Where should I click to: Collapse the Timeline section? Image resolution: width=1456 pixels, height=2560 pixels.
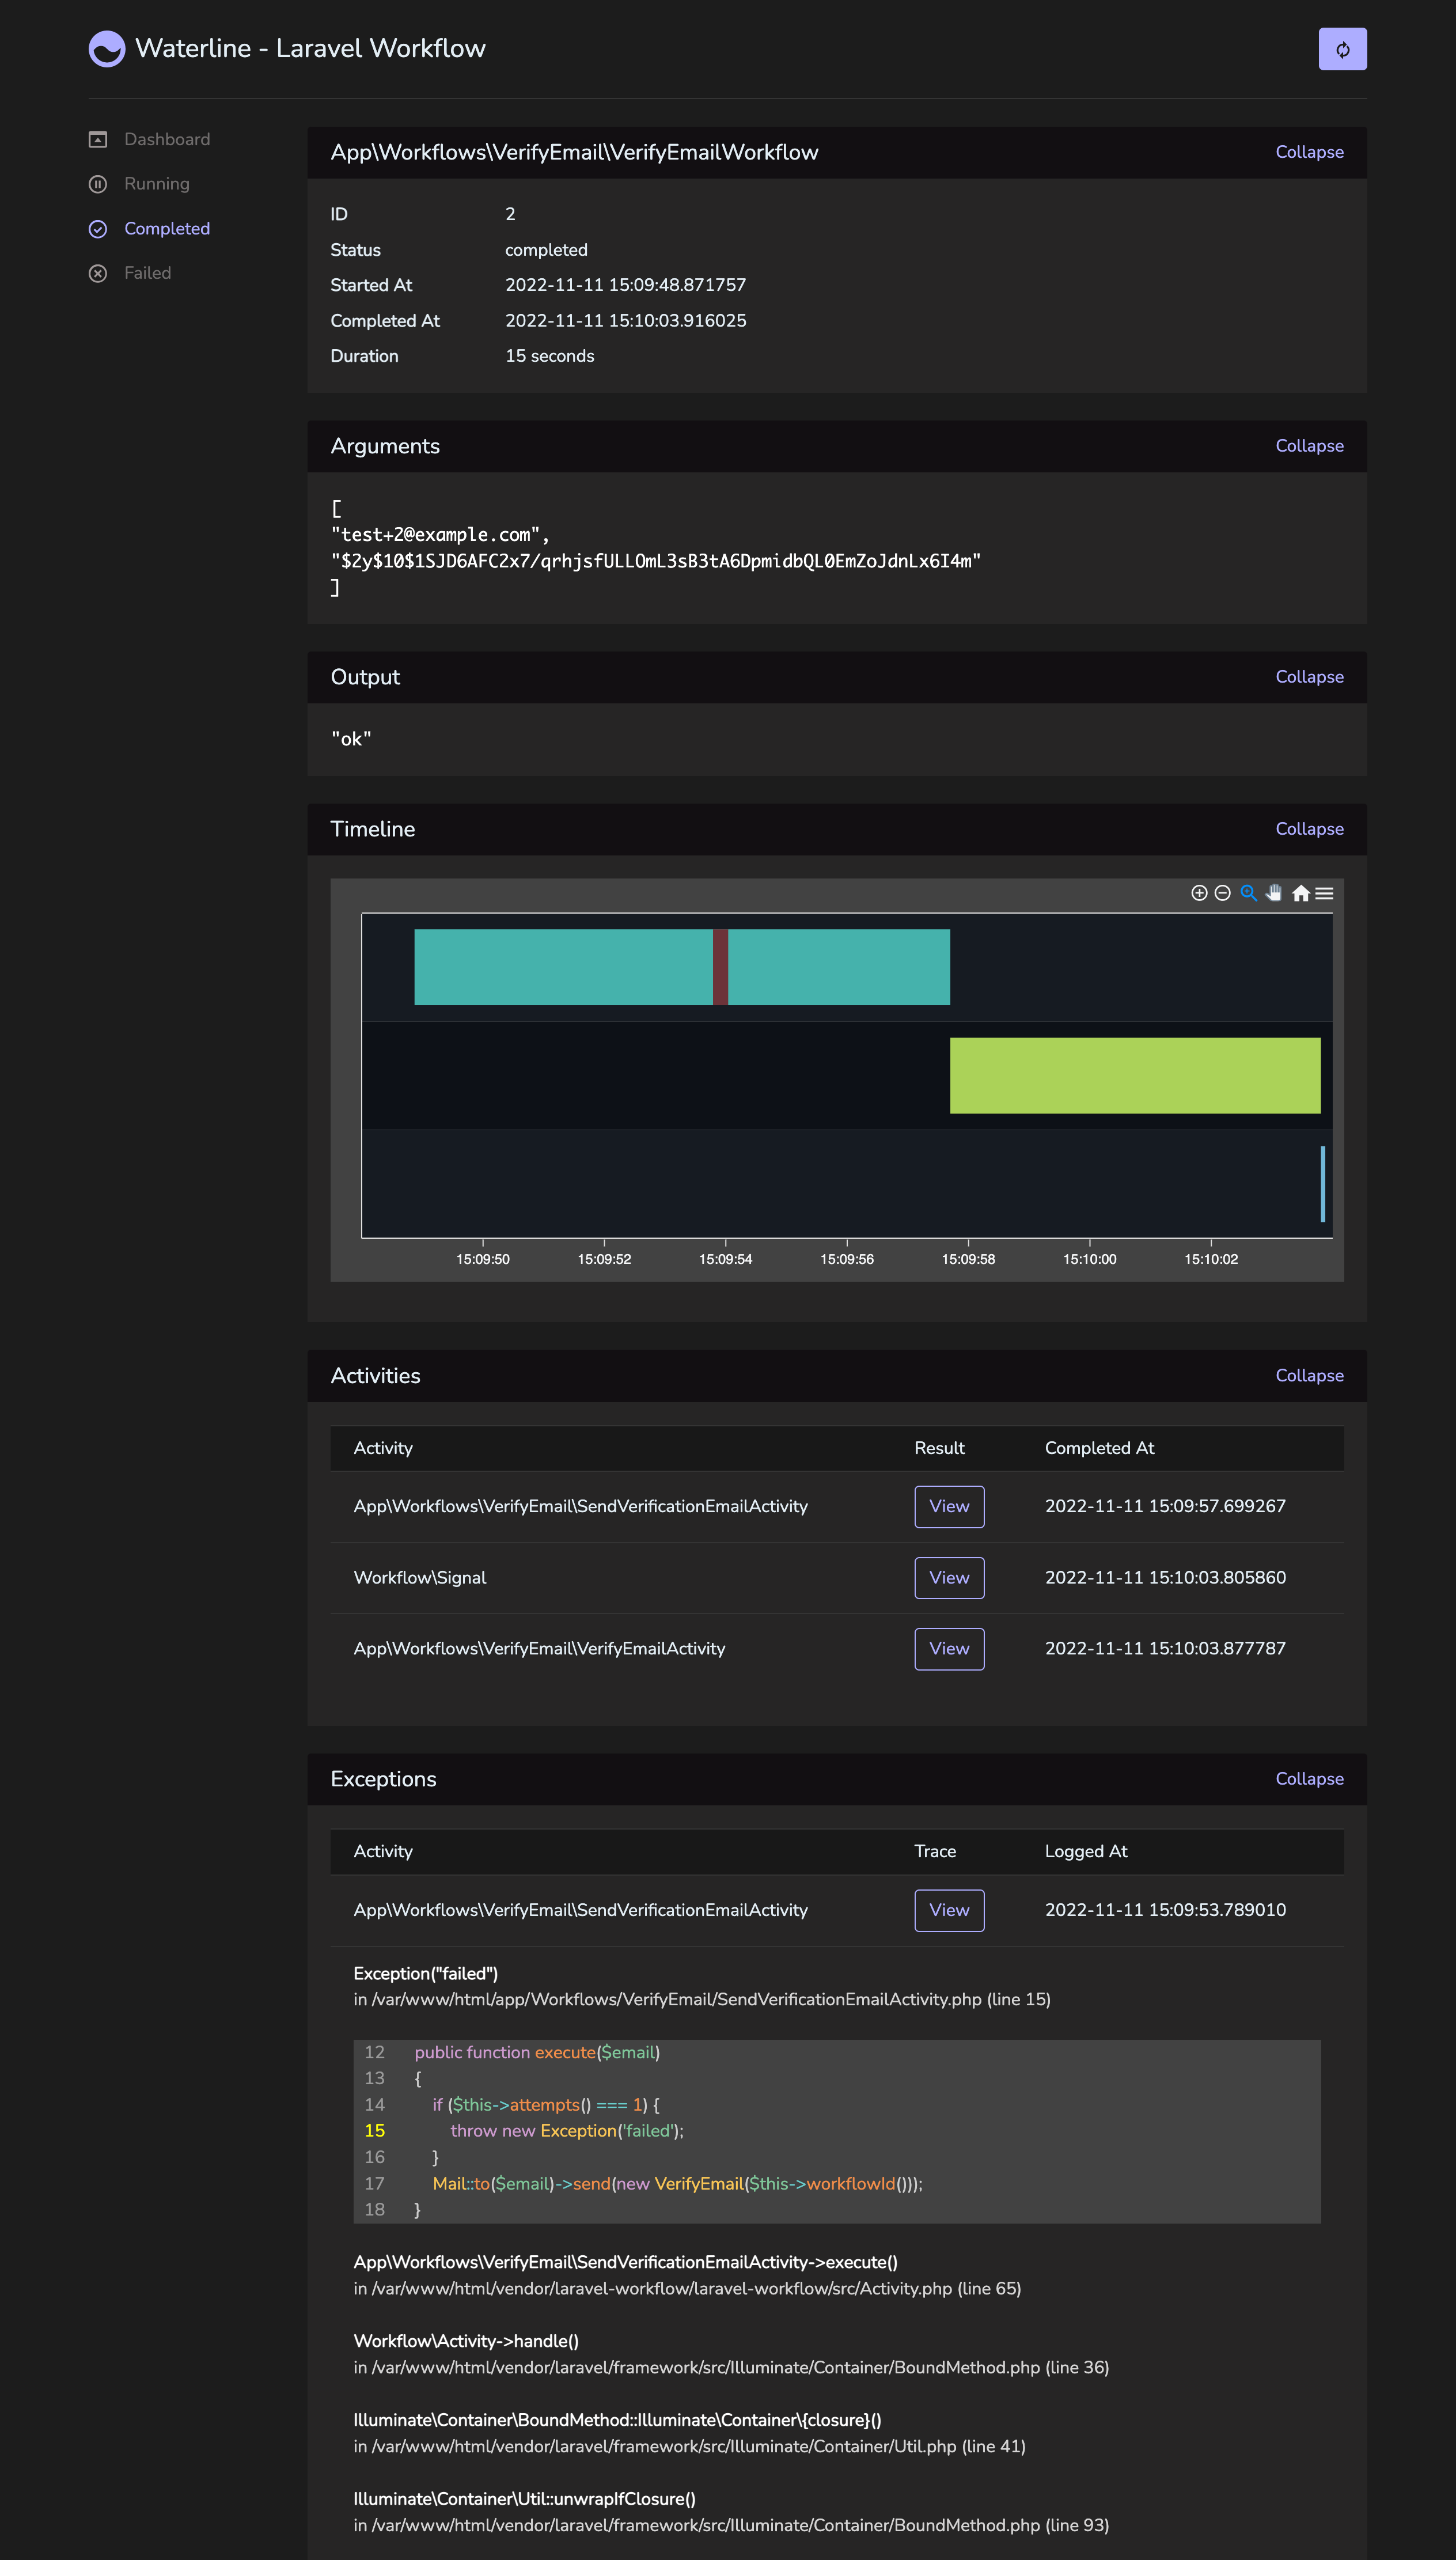coord(1309,829)
